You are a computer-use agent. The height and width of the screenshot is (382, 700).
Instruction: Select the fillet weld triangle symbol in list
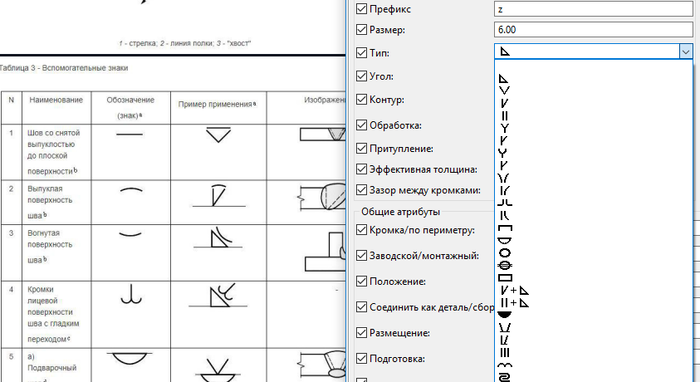[504, 79]
